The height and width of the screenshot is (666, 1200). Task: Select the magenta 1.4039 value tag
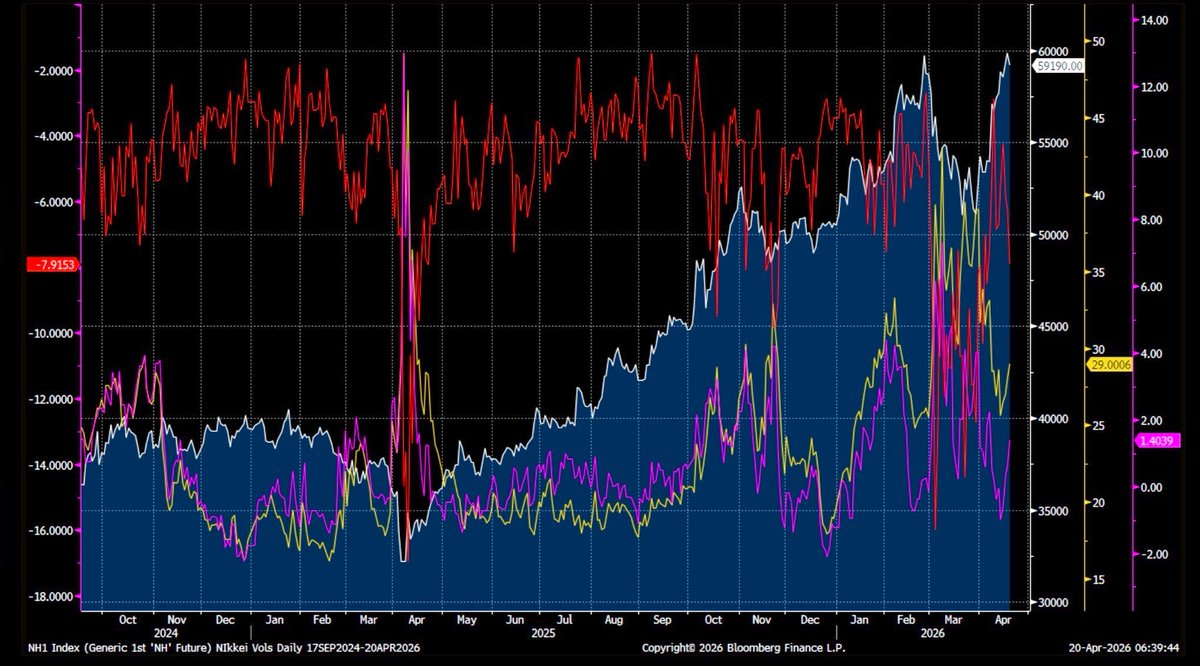click(1157, 441)
